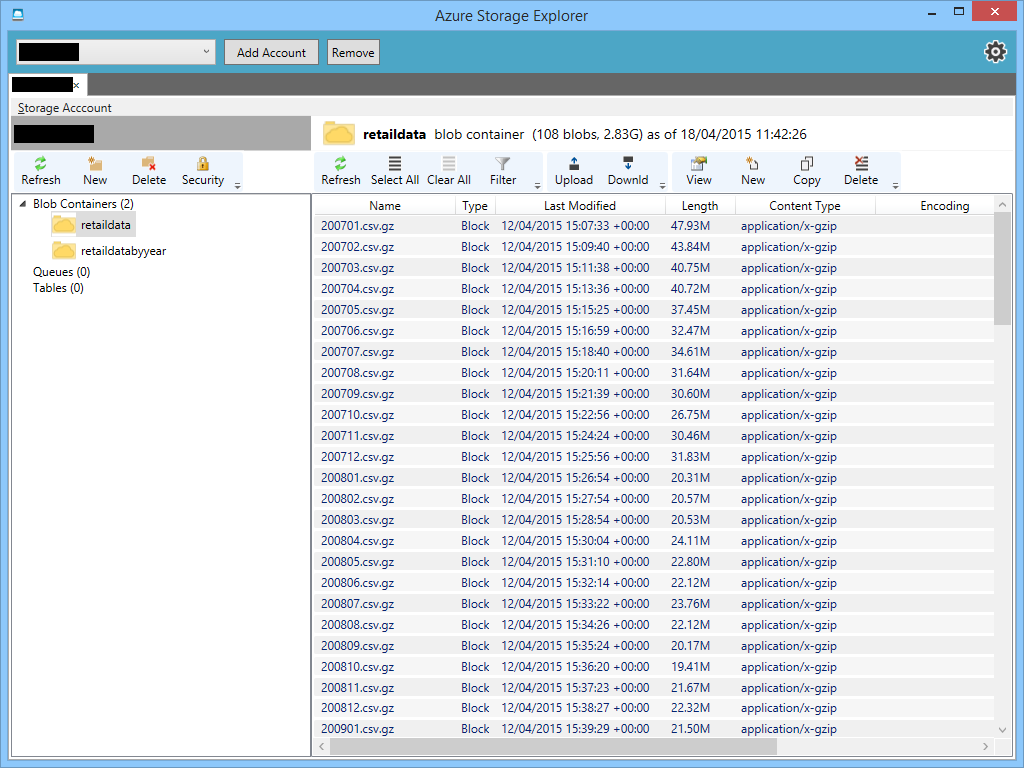Click the vertical scrollbar down arrow
The image size is (1024, 768).
[x=1002, y=730]
